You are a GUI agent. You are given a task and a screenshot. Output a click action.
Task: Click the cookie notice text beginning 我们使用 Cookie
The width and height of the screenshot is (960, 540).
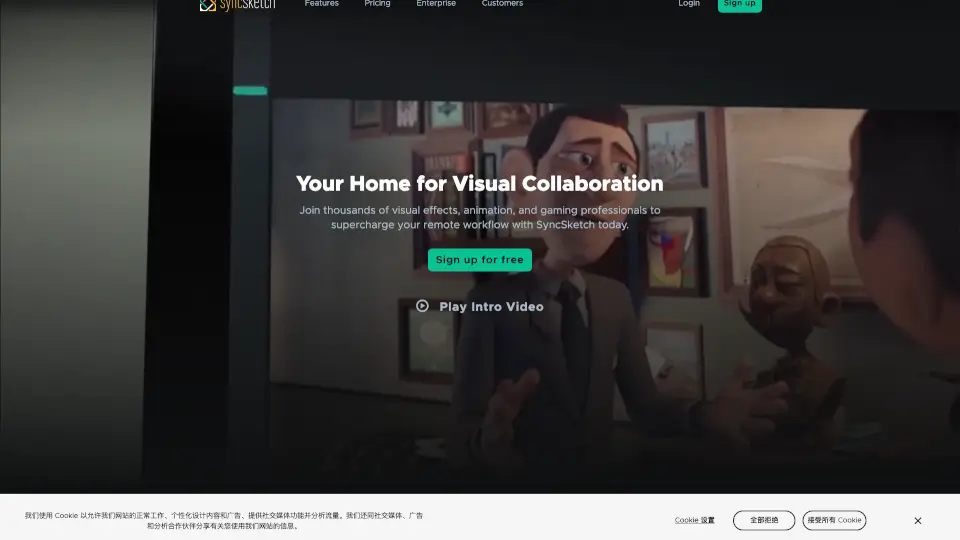223,520
